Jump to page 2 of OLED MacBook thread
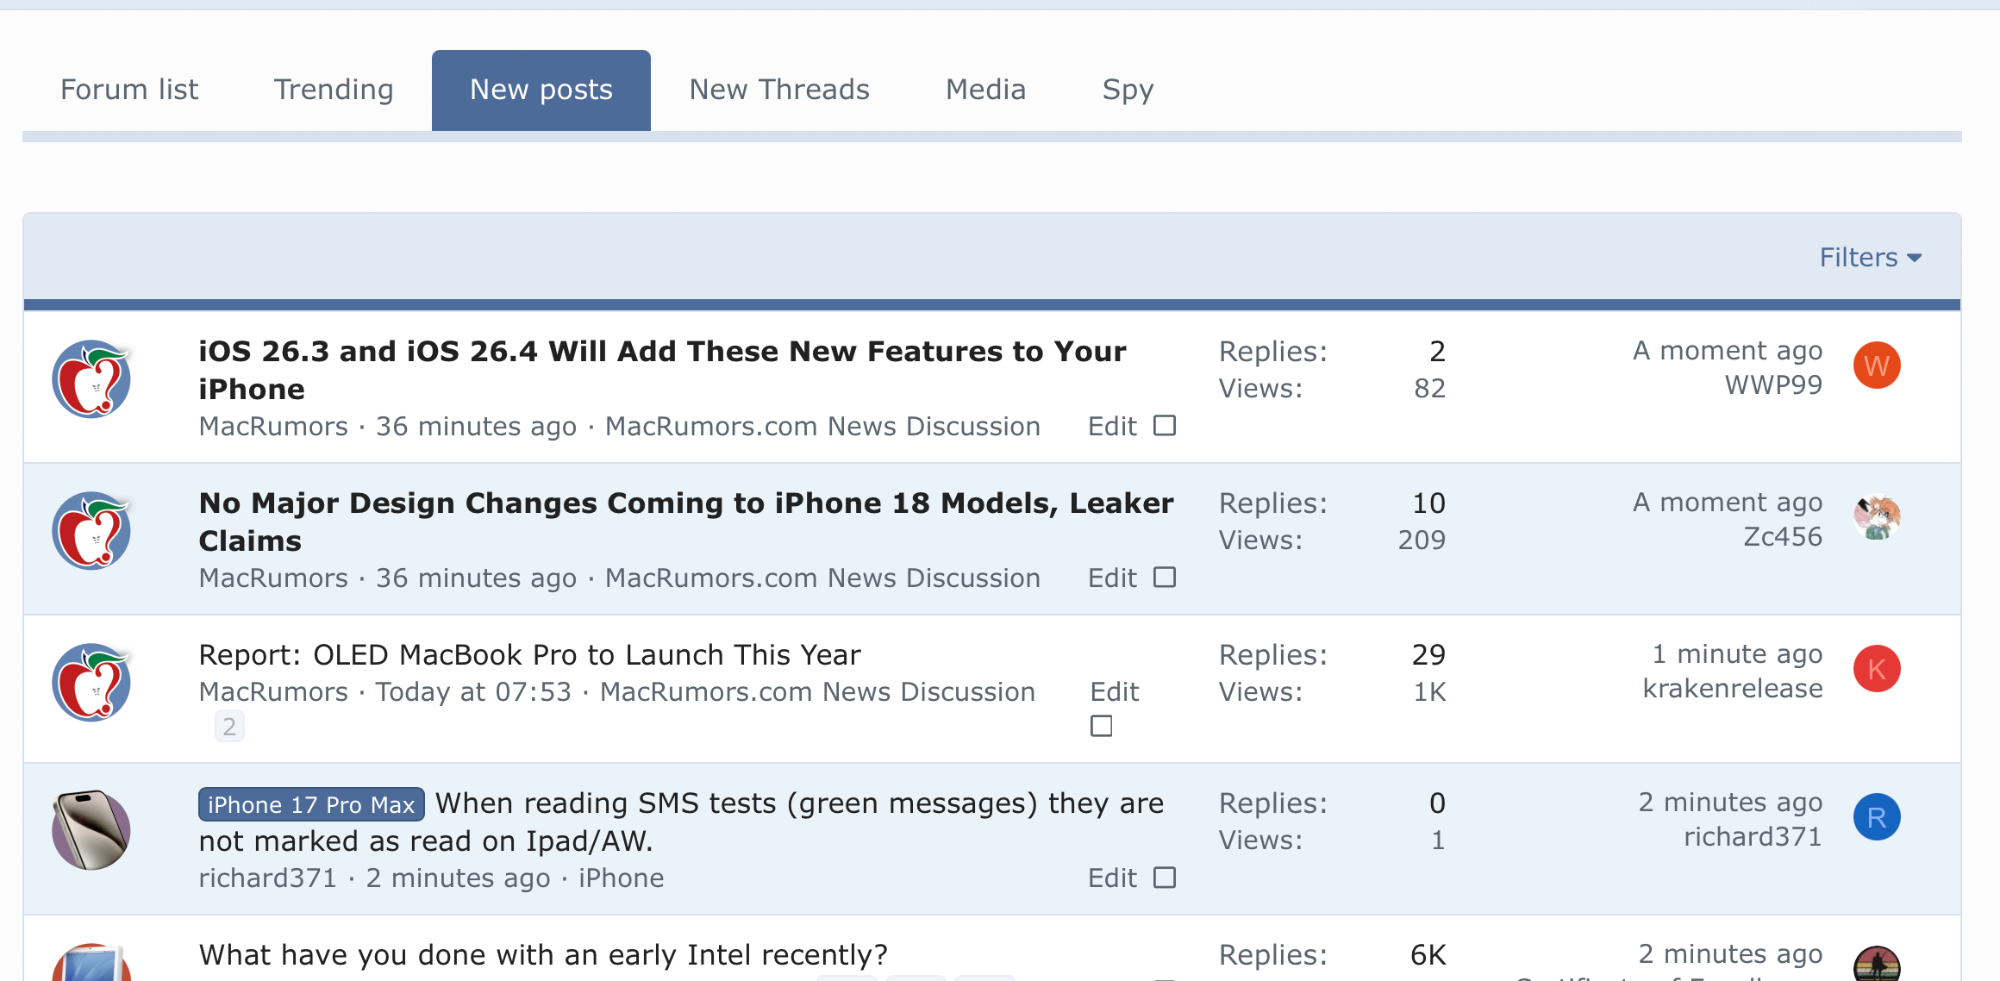The image size is (2000, 981). [229, 727]
